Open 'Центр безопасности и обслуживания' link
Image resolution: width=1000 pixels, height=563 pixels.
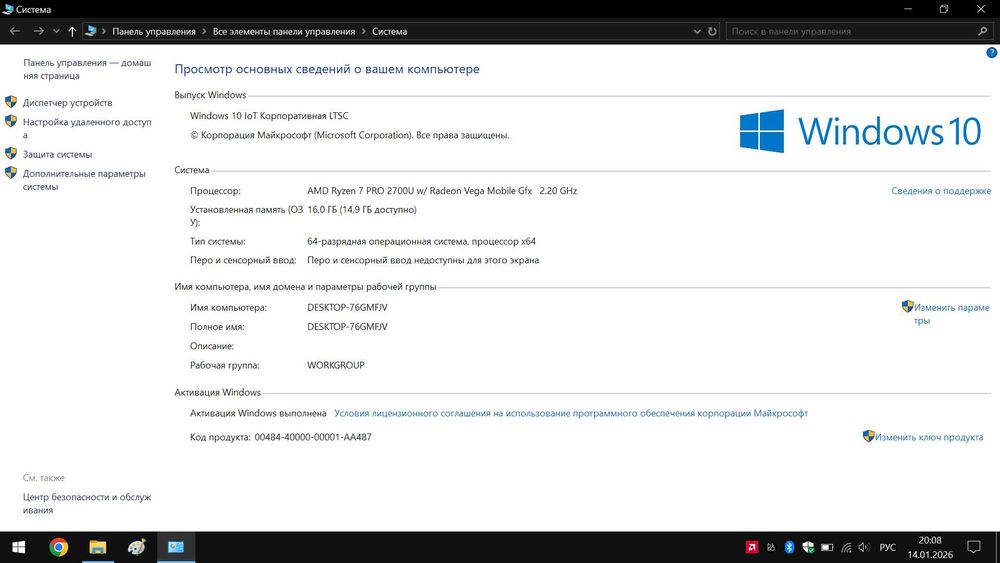pyautogui.click(x=87, y=504)
